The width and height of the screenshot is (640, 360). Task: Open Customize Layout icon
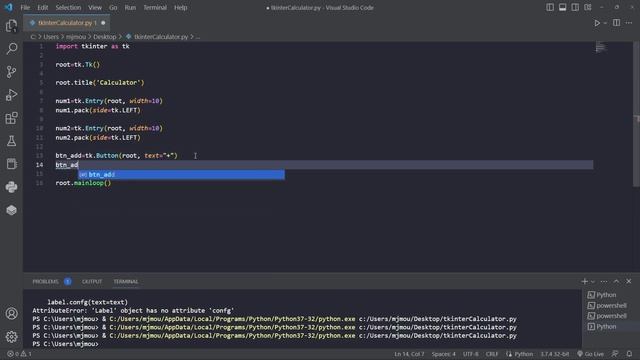tap(587, 7)
